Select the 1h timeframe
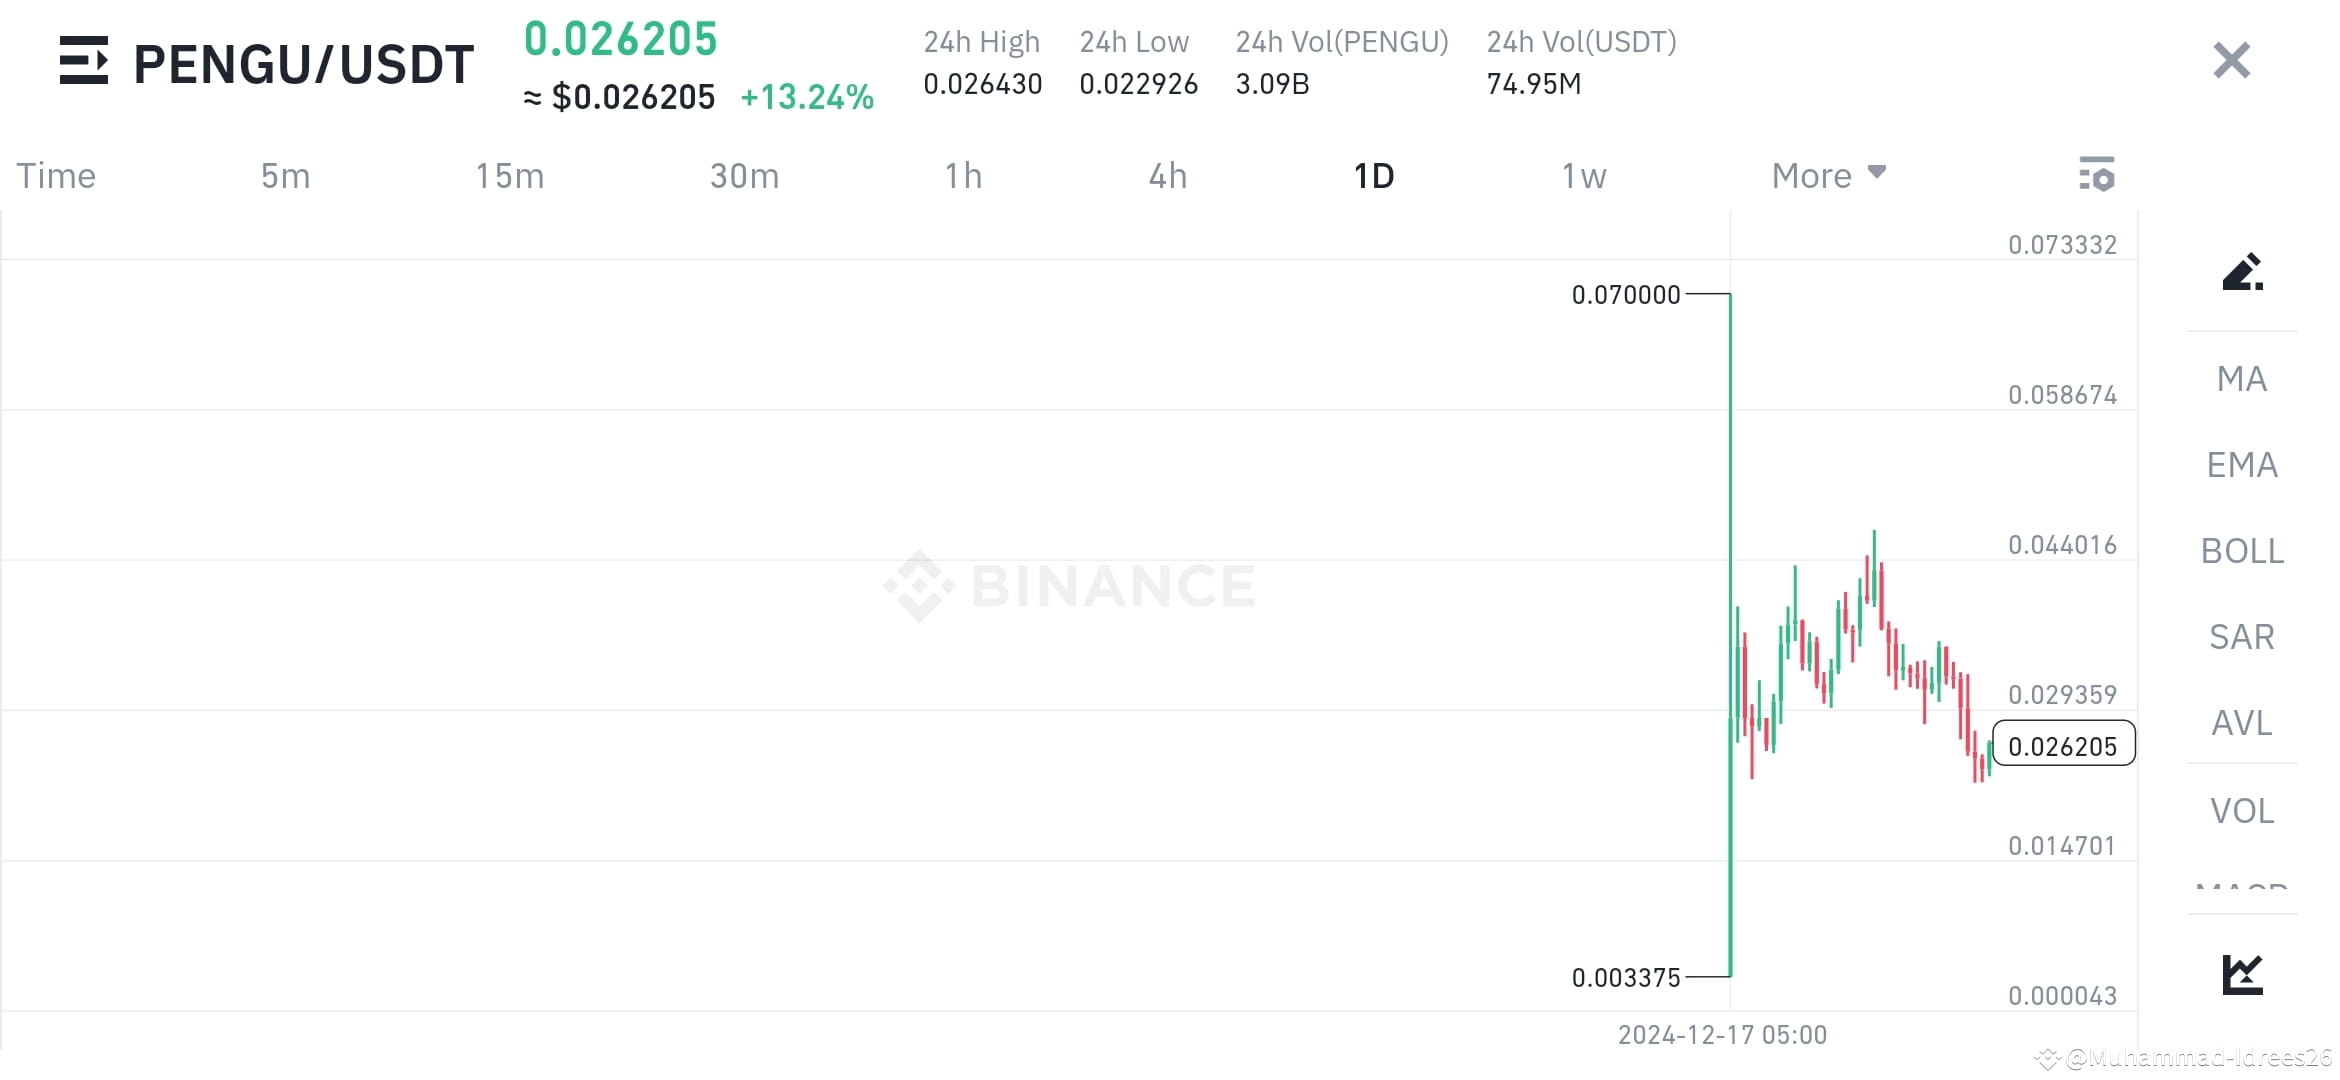Image resolution: width=2340 pixels, height=1080 pixels. (963, 175)
